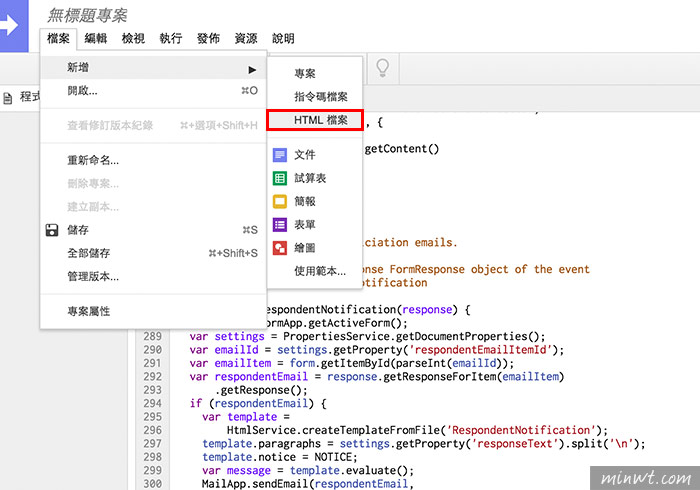This screenshot has height=490, width=700.
Task: Click the green spreadsheet icon for 試算表
Action: (280, 178)
